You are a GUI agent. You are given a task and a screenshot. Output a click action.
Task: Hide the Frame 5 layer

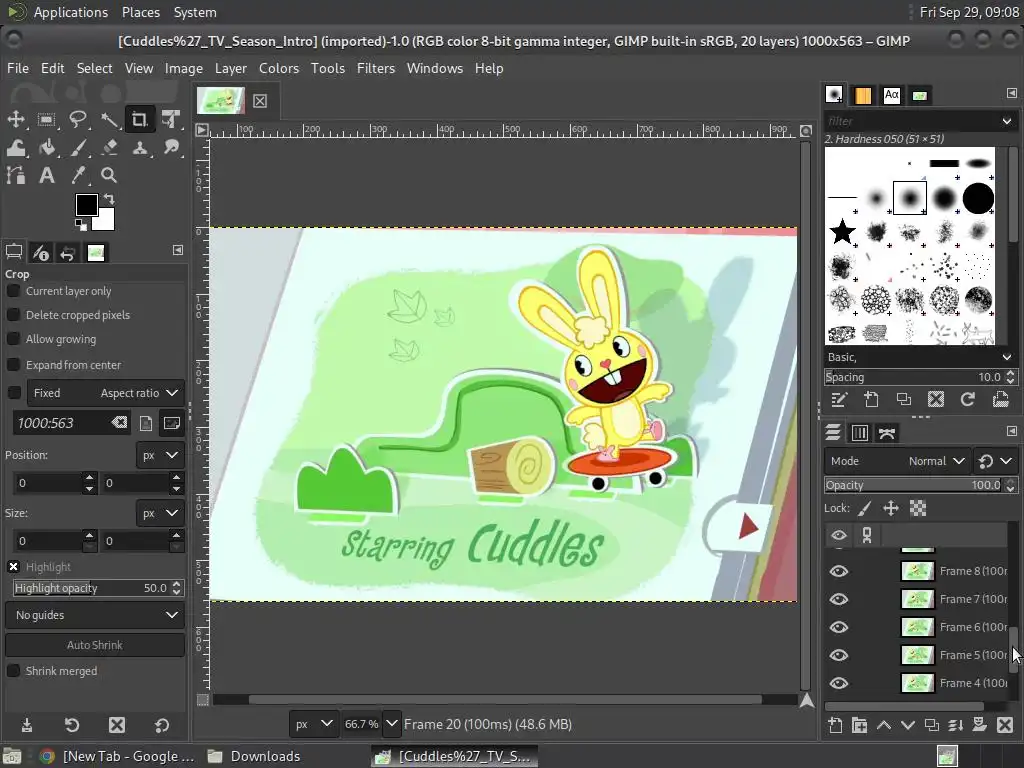[x=839, y=655]
